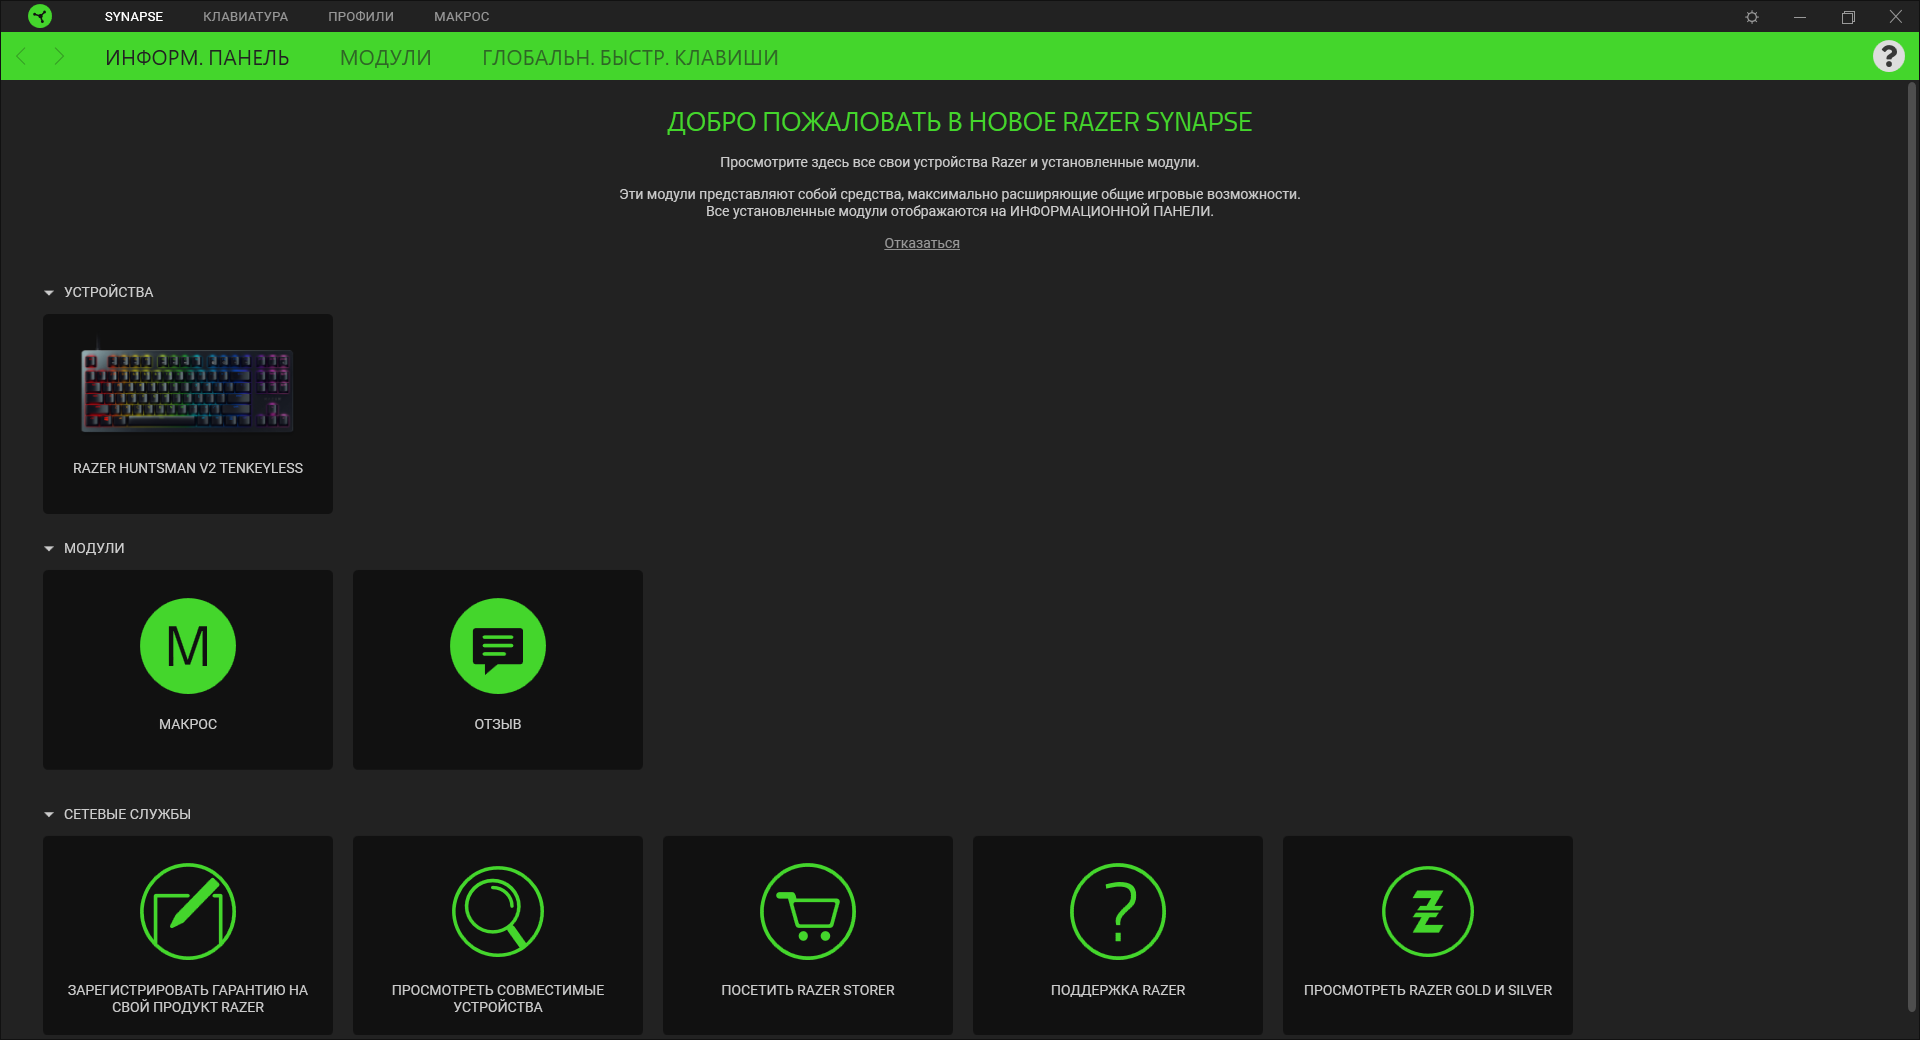The width and height of the screenshot is (1920, 1040).
Task: Collapse the Модули section
Action: [x=49, y=549]
